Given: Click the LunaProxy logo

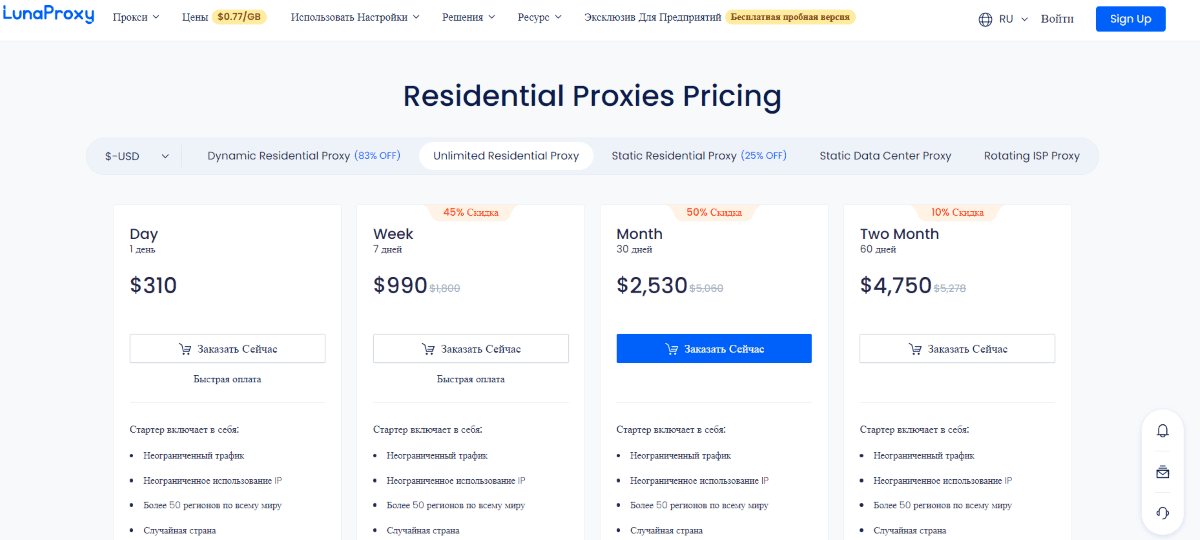Looking at the screenshot, I should pos(46,17).
